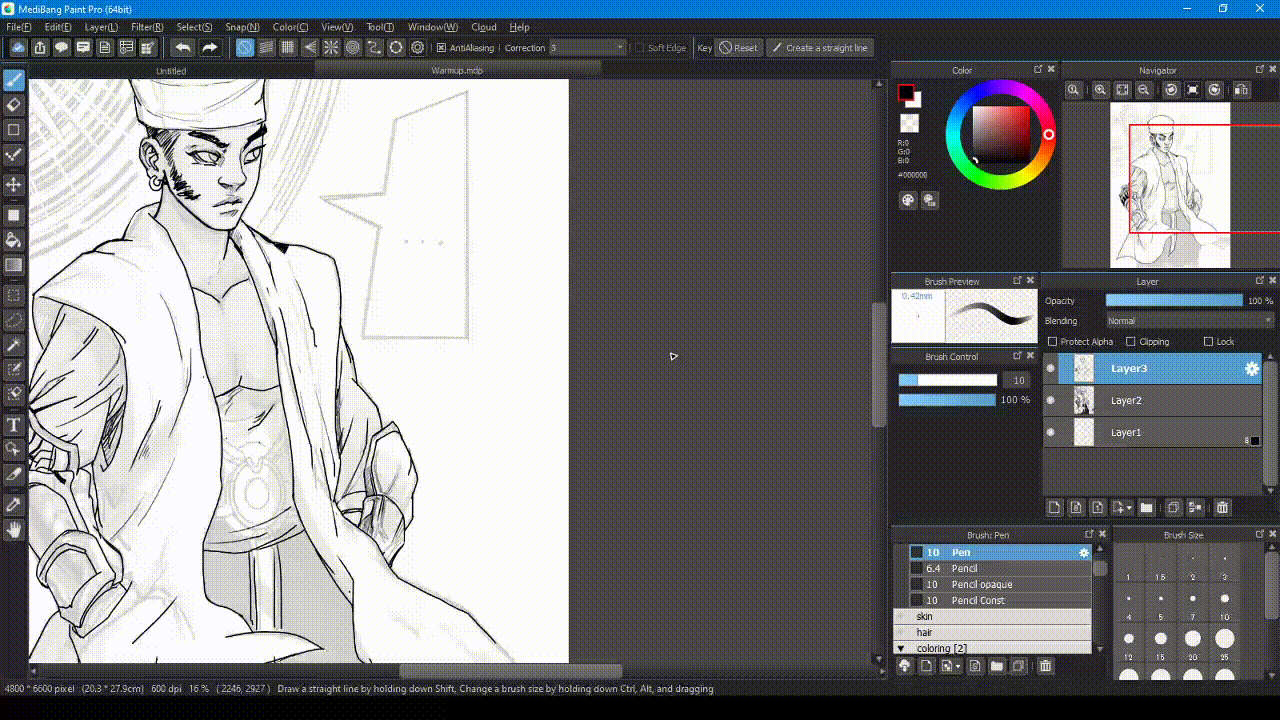
Task: Click the layer Opacity slider
Action: 1174,300
